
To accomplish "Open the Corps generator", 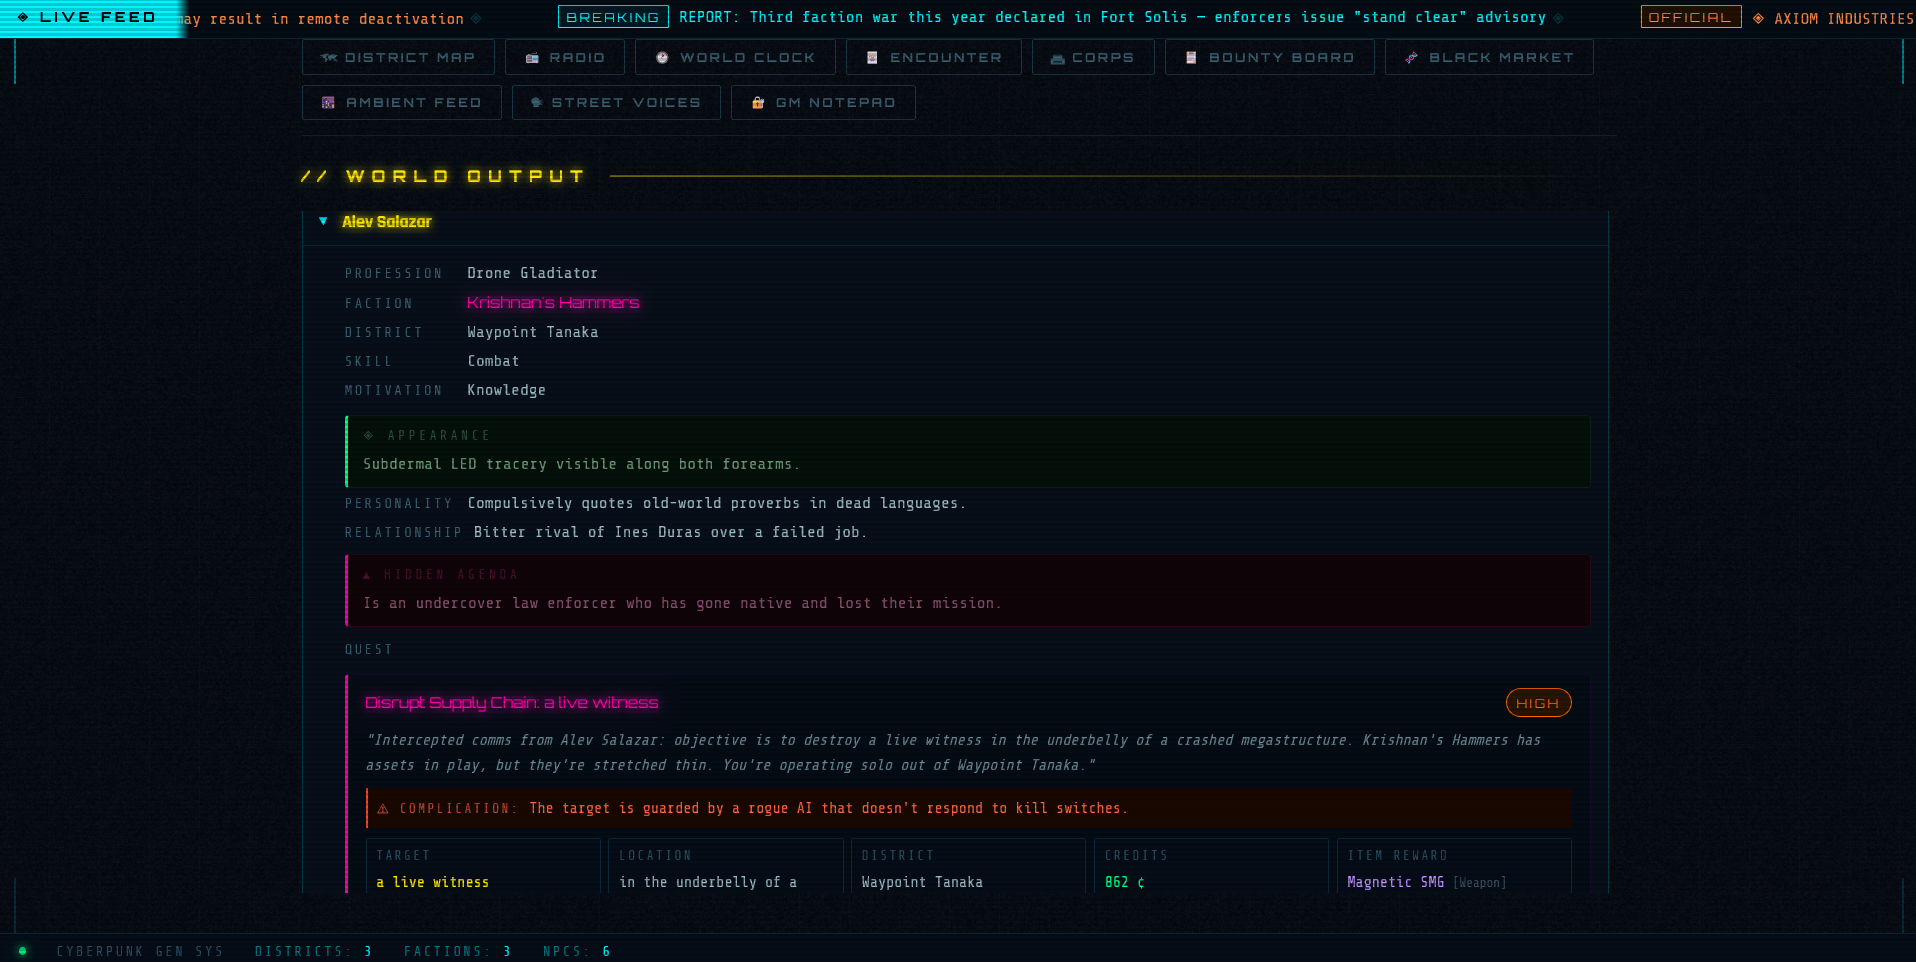I will coord(1093,58).
